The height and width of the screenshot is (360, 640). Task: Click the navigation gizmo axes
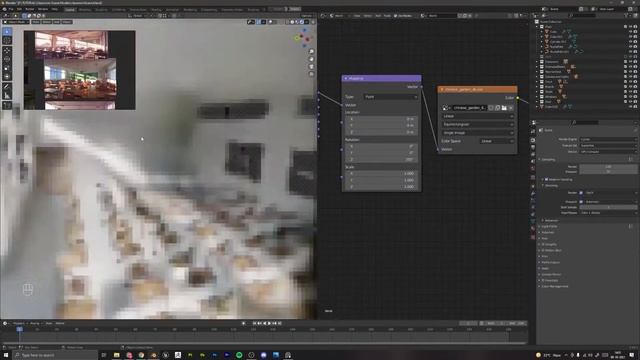tap(303, 38)
